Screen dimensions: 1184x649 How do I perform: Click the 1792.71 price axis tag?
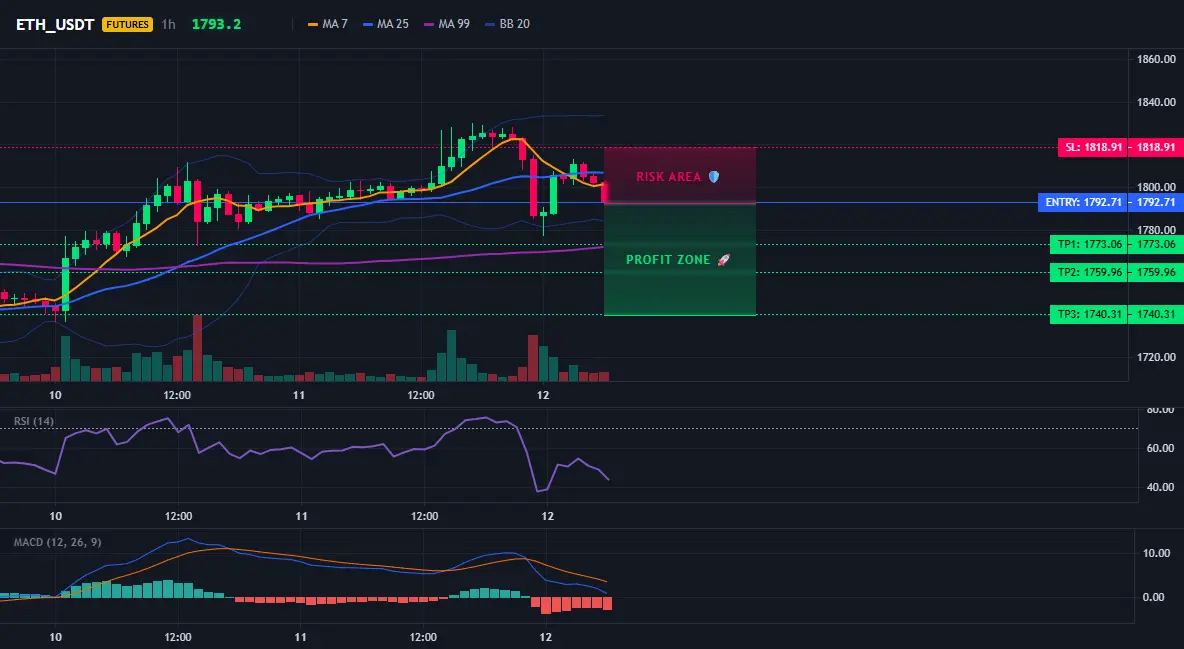[1156, 202]
